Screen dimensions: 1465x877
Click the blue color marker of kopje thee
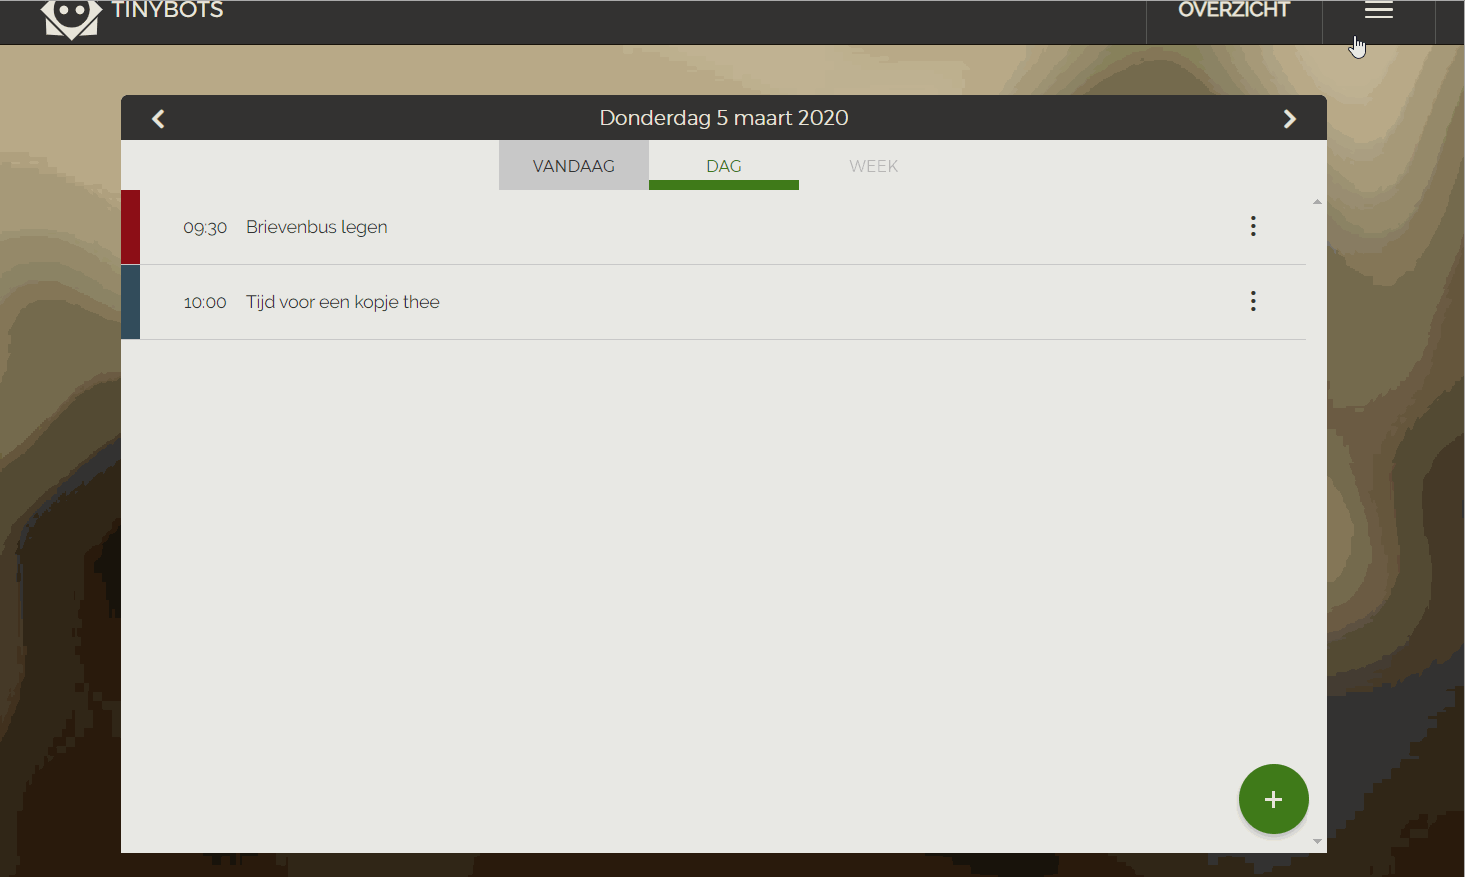[x=130, y=302]
